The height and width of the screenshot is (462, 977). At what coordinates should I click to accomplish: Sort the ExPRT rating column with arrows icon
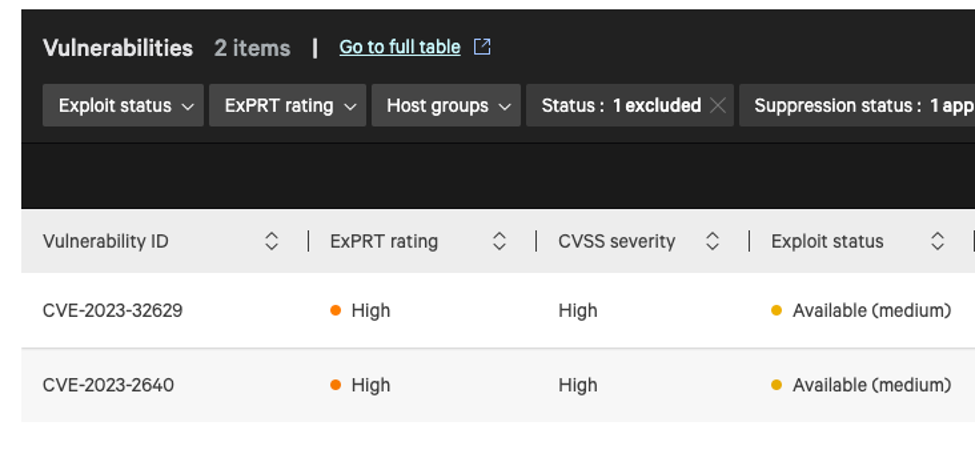coord(499,241)
